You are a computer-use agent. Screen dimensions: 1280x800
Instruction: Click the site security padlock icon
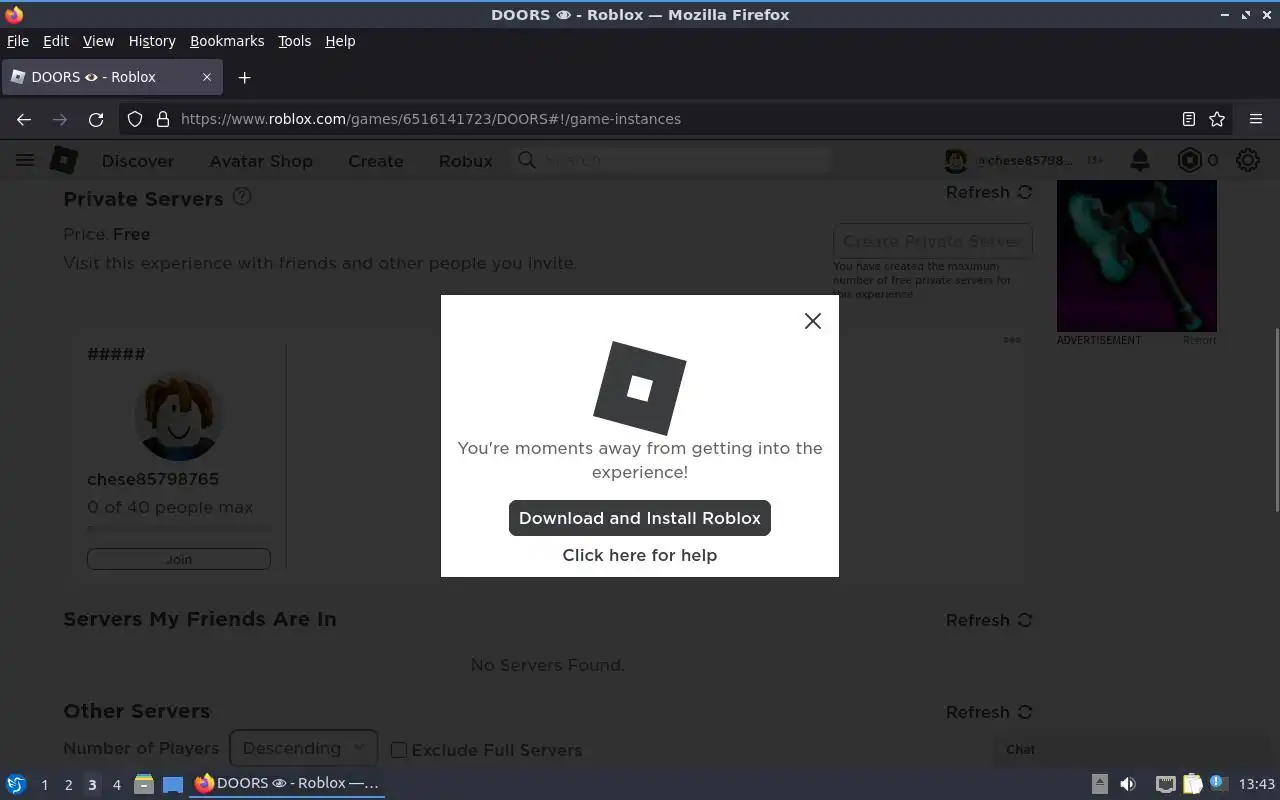point(163,119)
